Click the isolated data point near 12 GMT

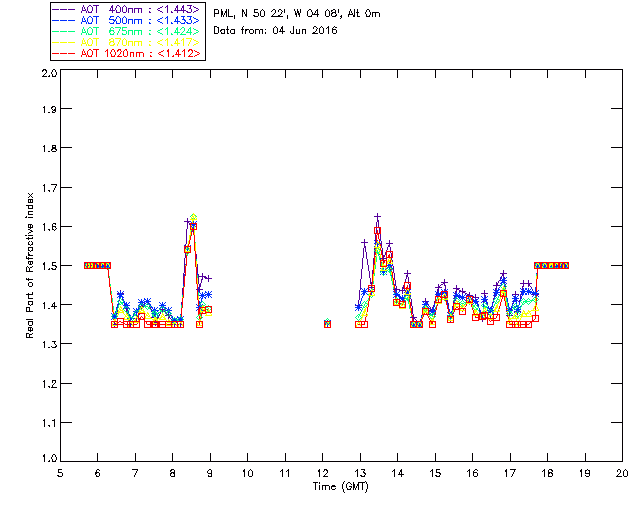coord(327,324)
